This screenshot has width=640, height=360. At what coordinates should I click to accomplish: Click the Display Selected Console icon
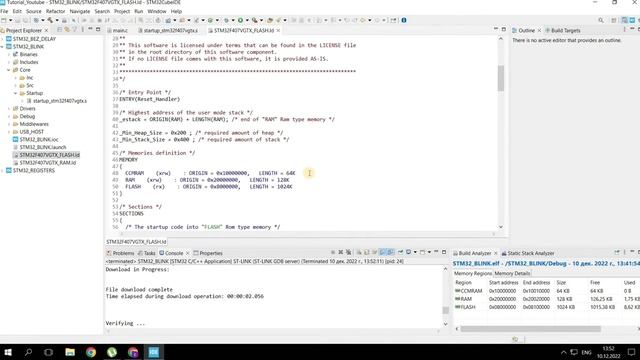pyautogui.click(x=408, y=252)
